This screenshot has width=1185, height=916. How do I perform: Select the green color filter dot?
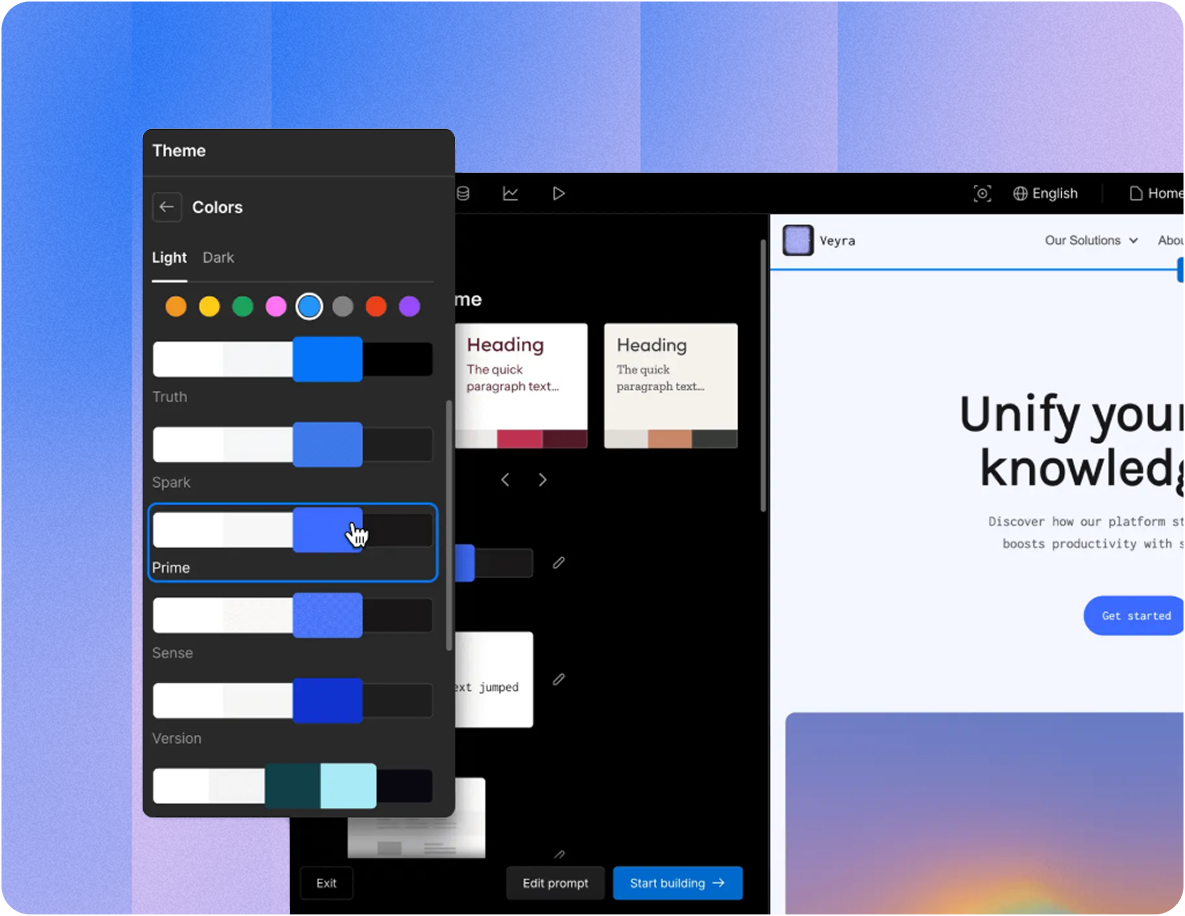(243, 307)
